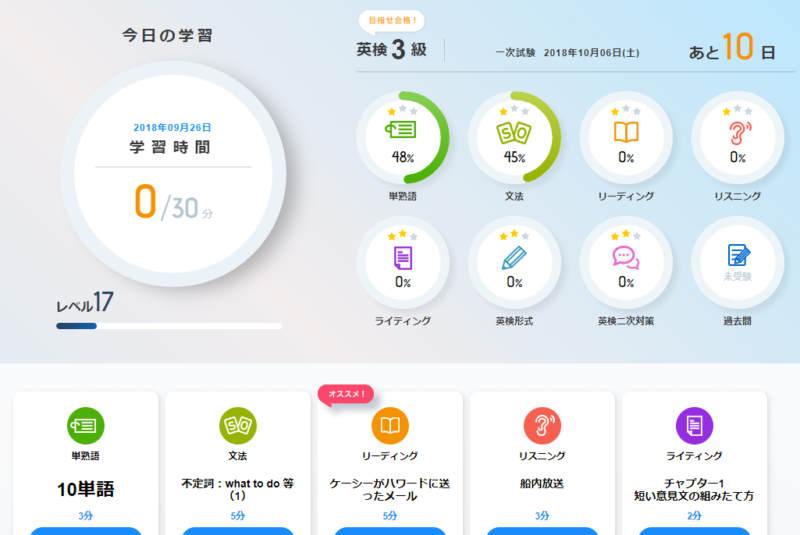Viewport: 800px width, 535px height.
Task: Click the olive 文法 card icon
Action: (238, 425)
